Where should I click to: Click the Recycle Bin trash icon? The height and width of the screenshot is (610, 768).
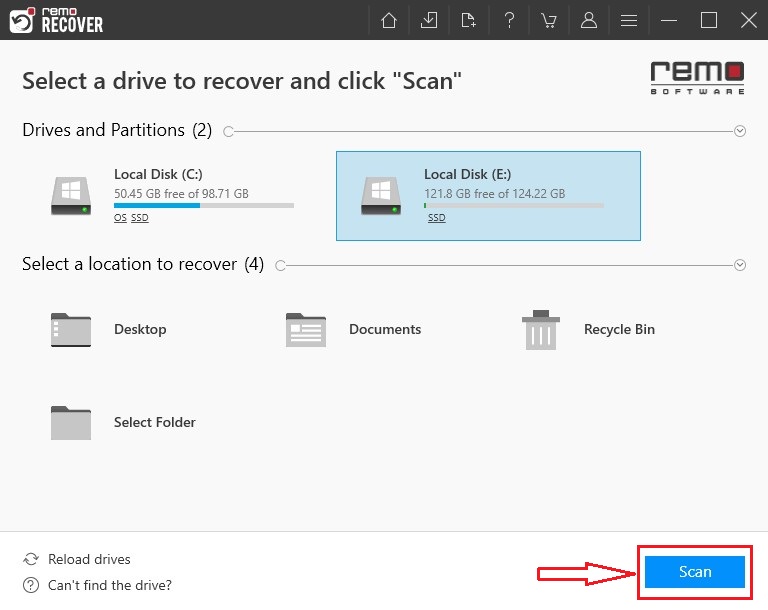pyautogui.click(x=541, y=330)
